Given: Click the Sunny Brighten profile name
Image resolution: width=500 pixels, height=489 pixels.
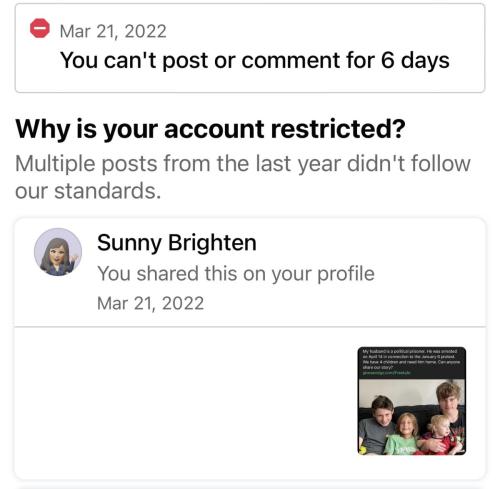Looking at the screenshot, I should 177,242.
